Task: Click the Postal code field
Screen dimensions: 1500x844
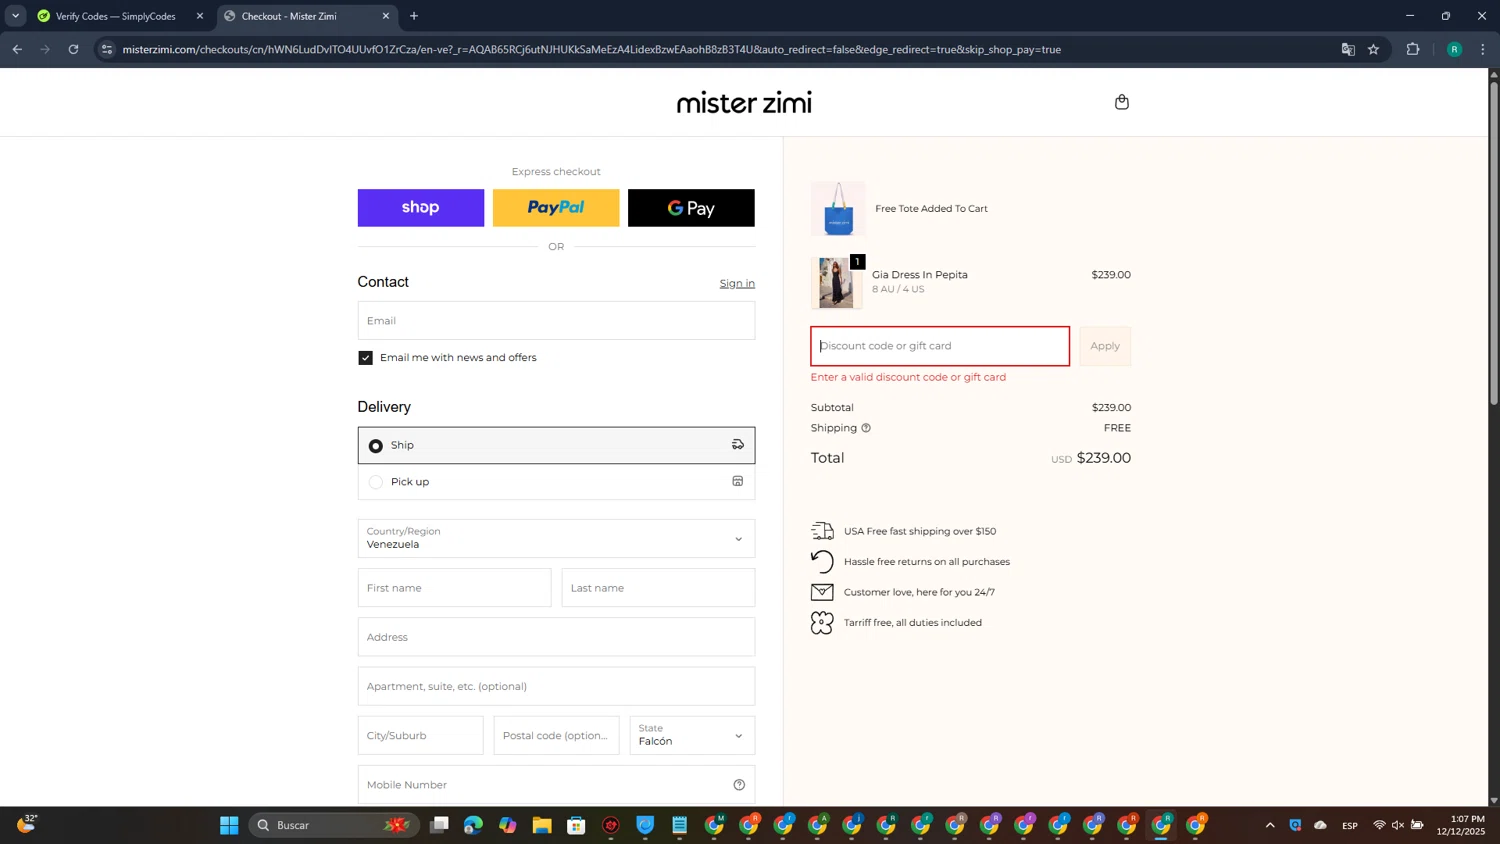Action: [x=556, y=735]
